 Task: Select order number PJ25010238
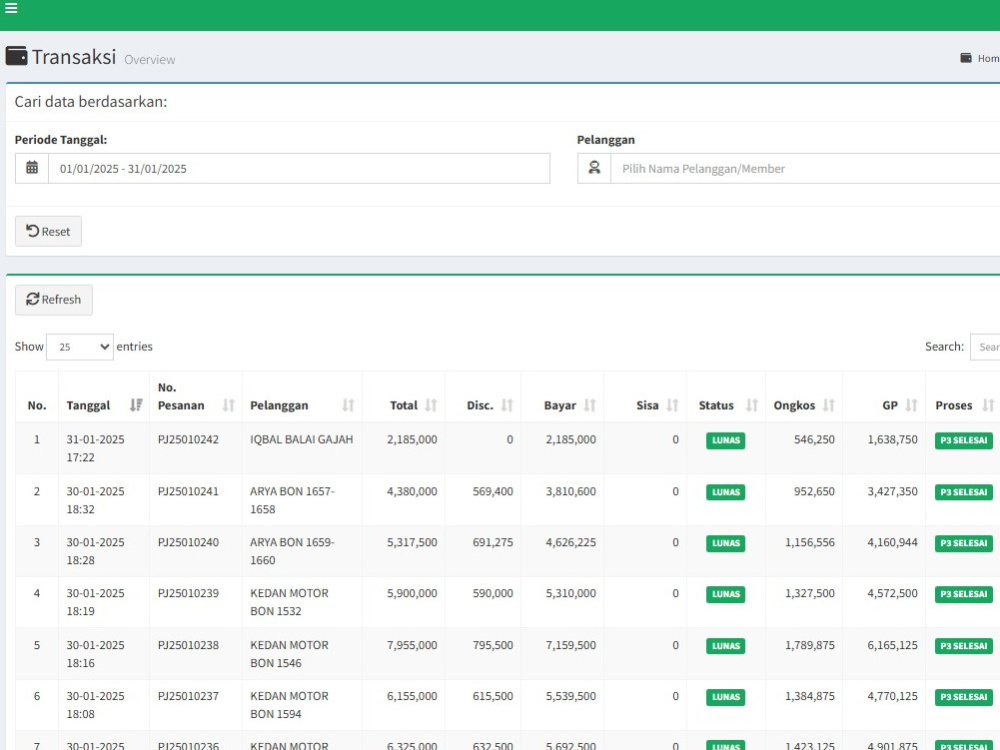(188, 645)
